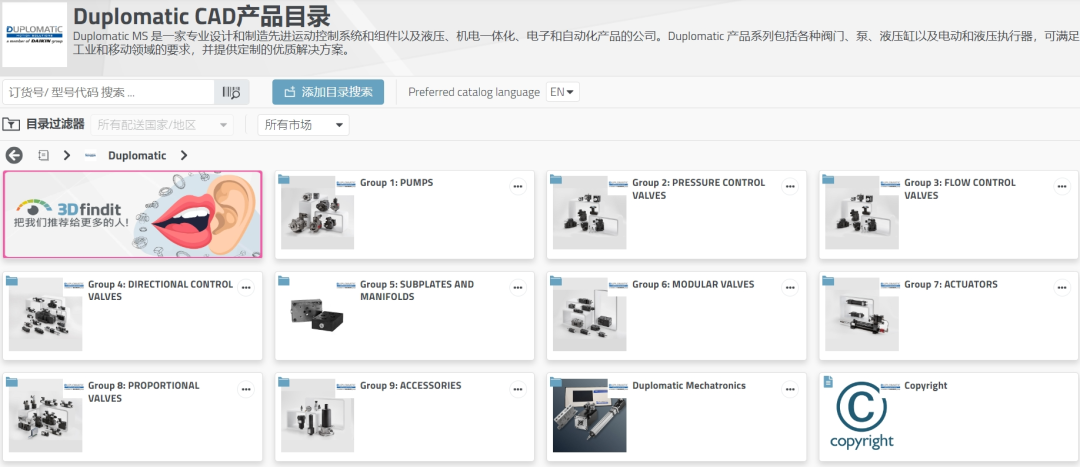This screenshot has height=467, width=1080.
Task: Click Duplomatic breadcrumb link
Action: click(137, 156)
